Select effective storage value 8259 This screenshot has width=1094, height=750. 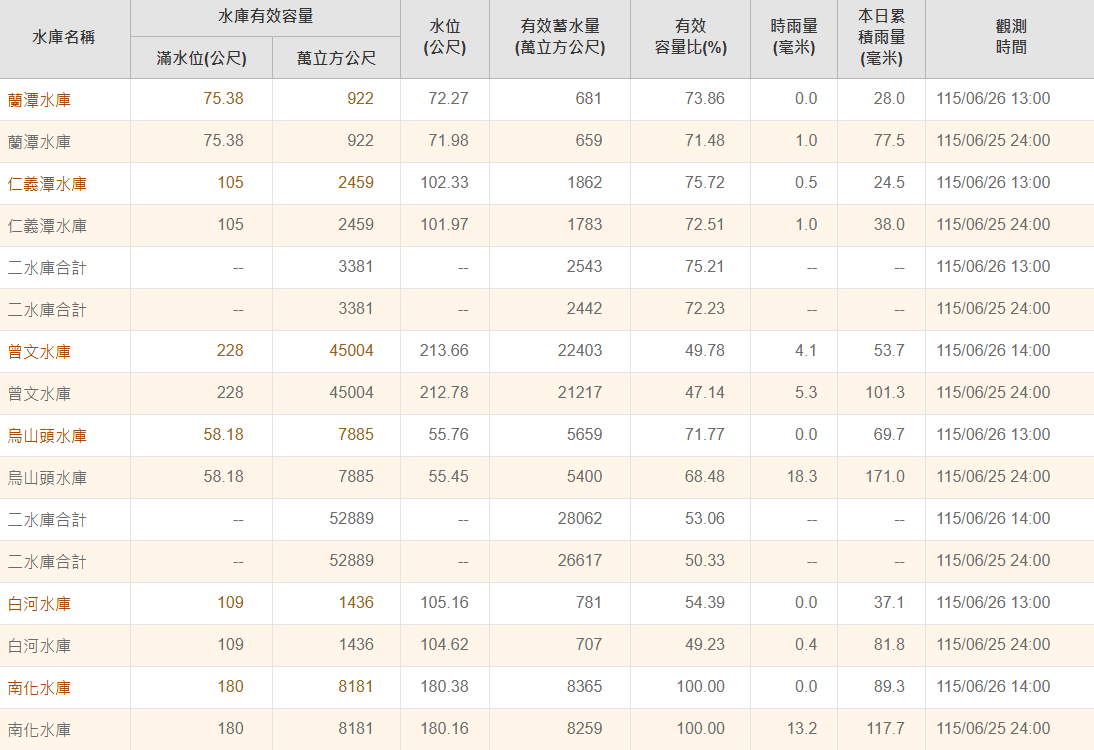[585, 728]
